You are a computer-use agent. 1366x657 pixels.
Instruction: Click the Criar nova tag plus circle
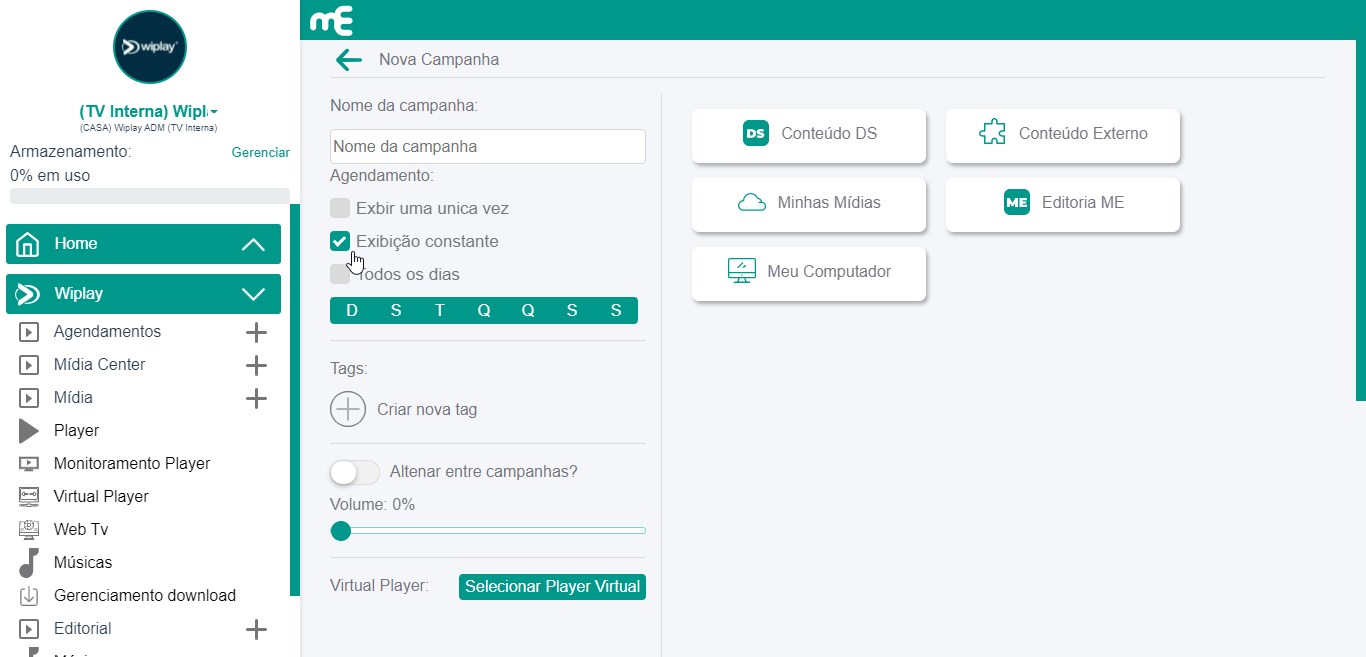(348, 409)
